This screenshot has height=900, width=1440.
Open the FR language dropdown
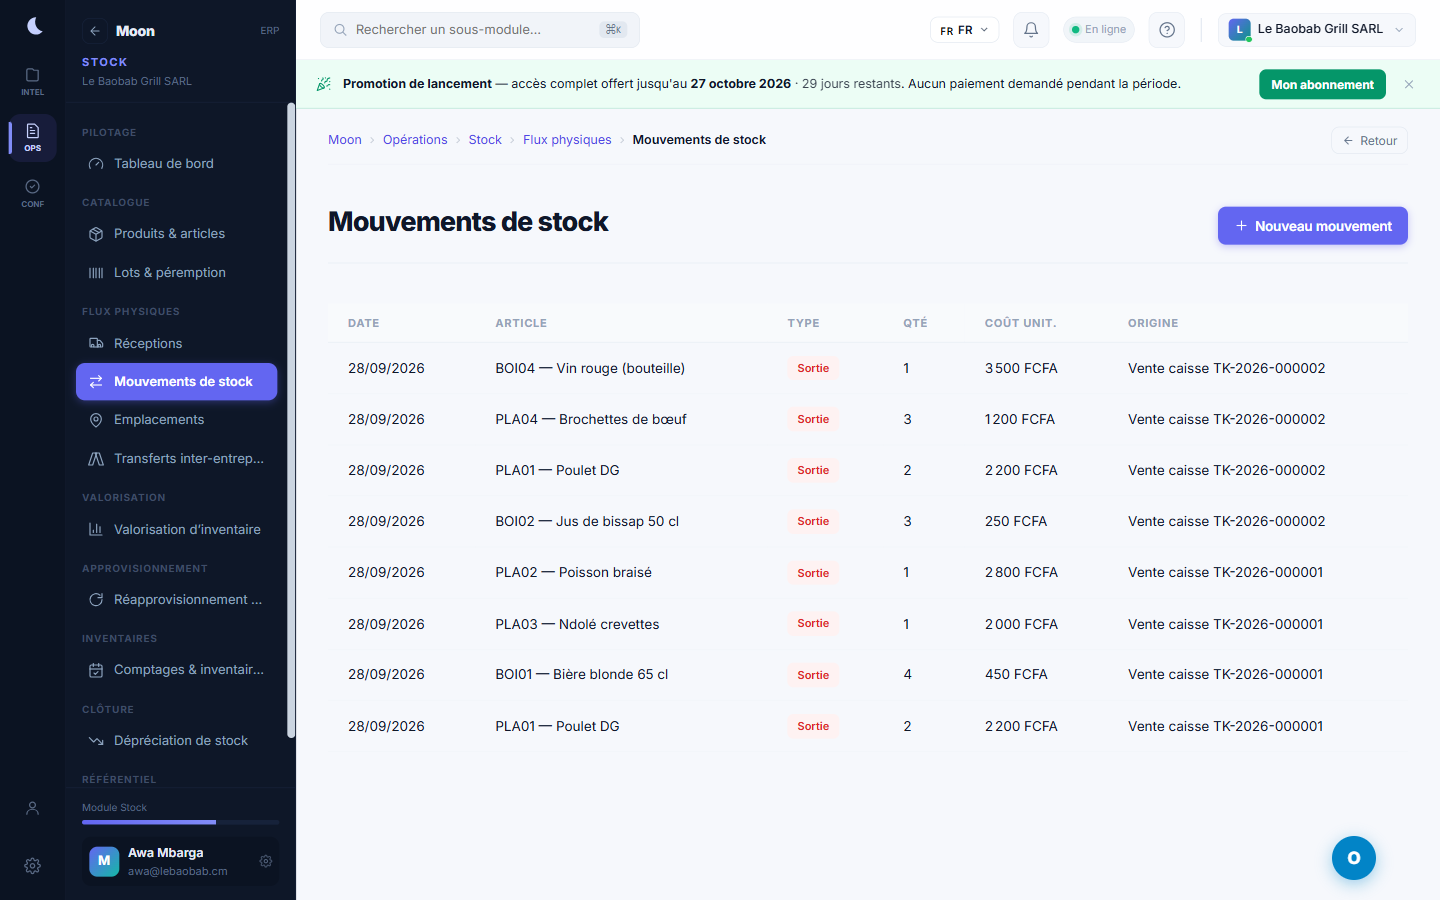[x=964, y=30]
